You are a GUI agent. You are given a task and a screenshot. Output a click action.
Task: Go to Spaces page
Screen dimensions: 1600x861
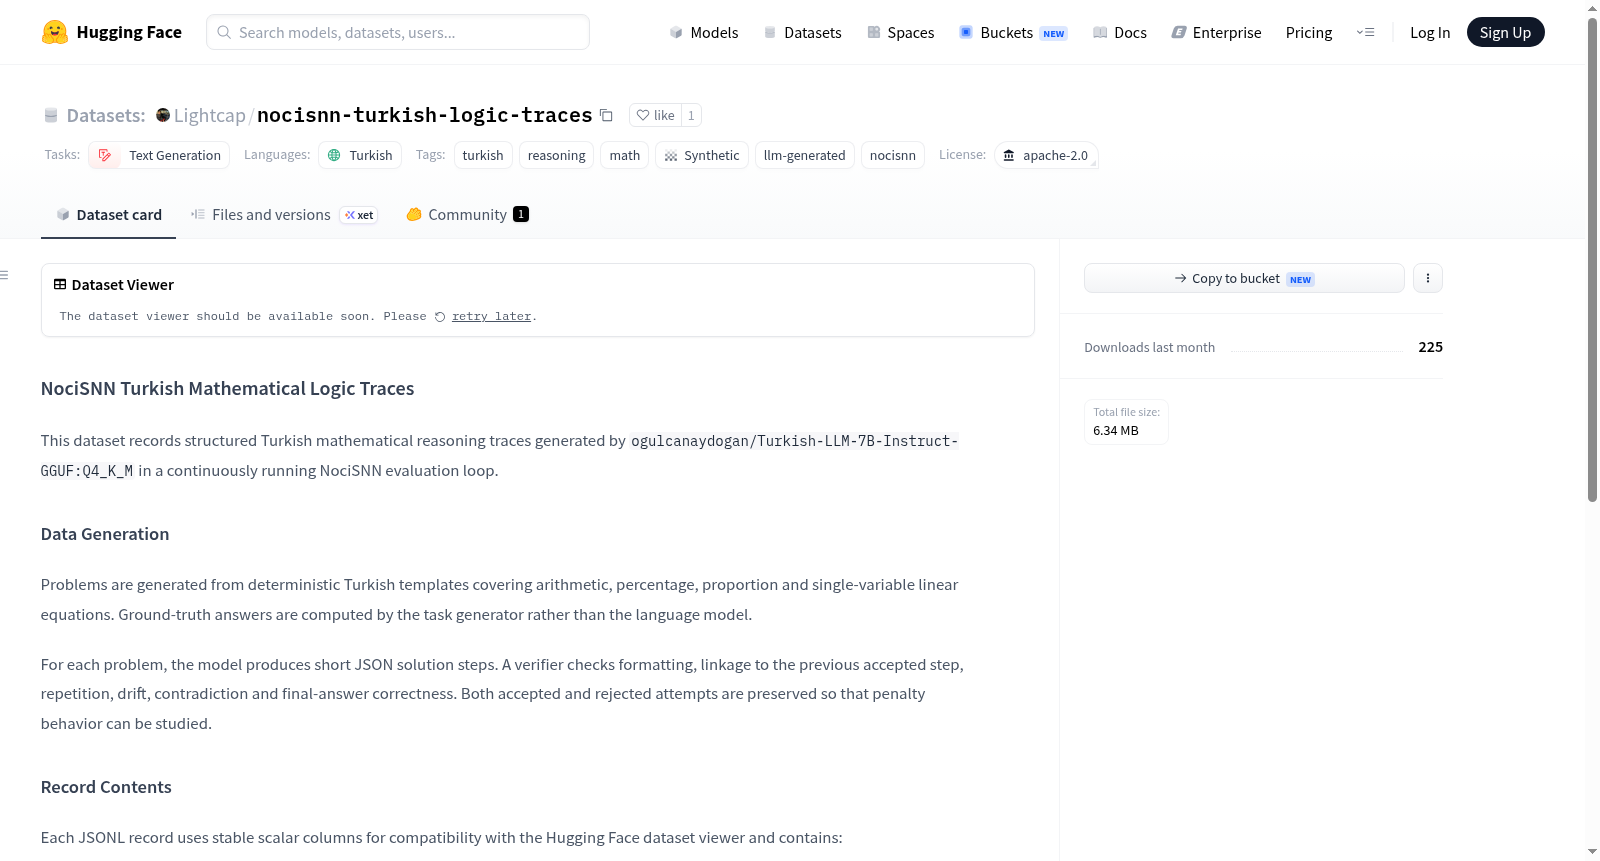tap(901, 32)
